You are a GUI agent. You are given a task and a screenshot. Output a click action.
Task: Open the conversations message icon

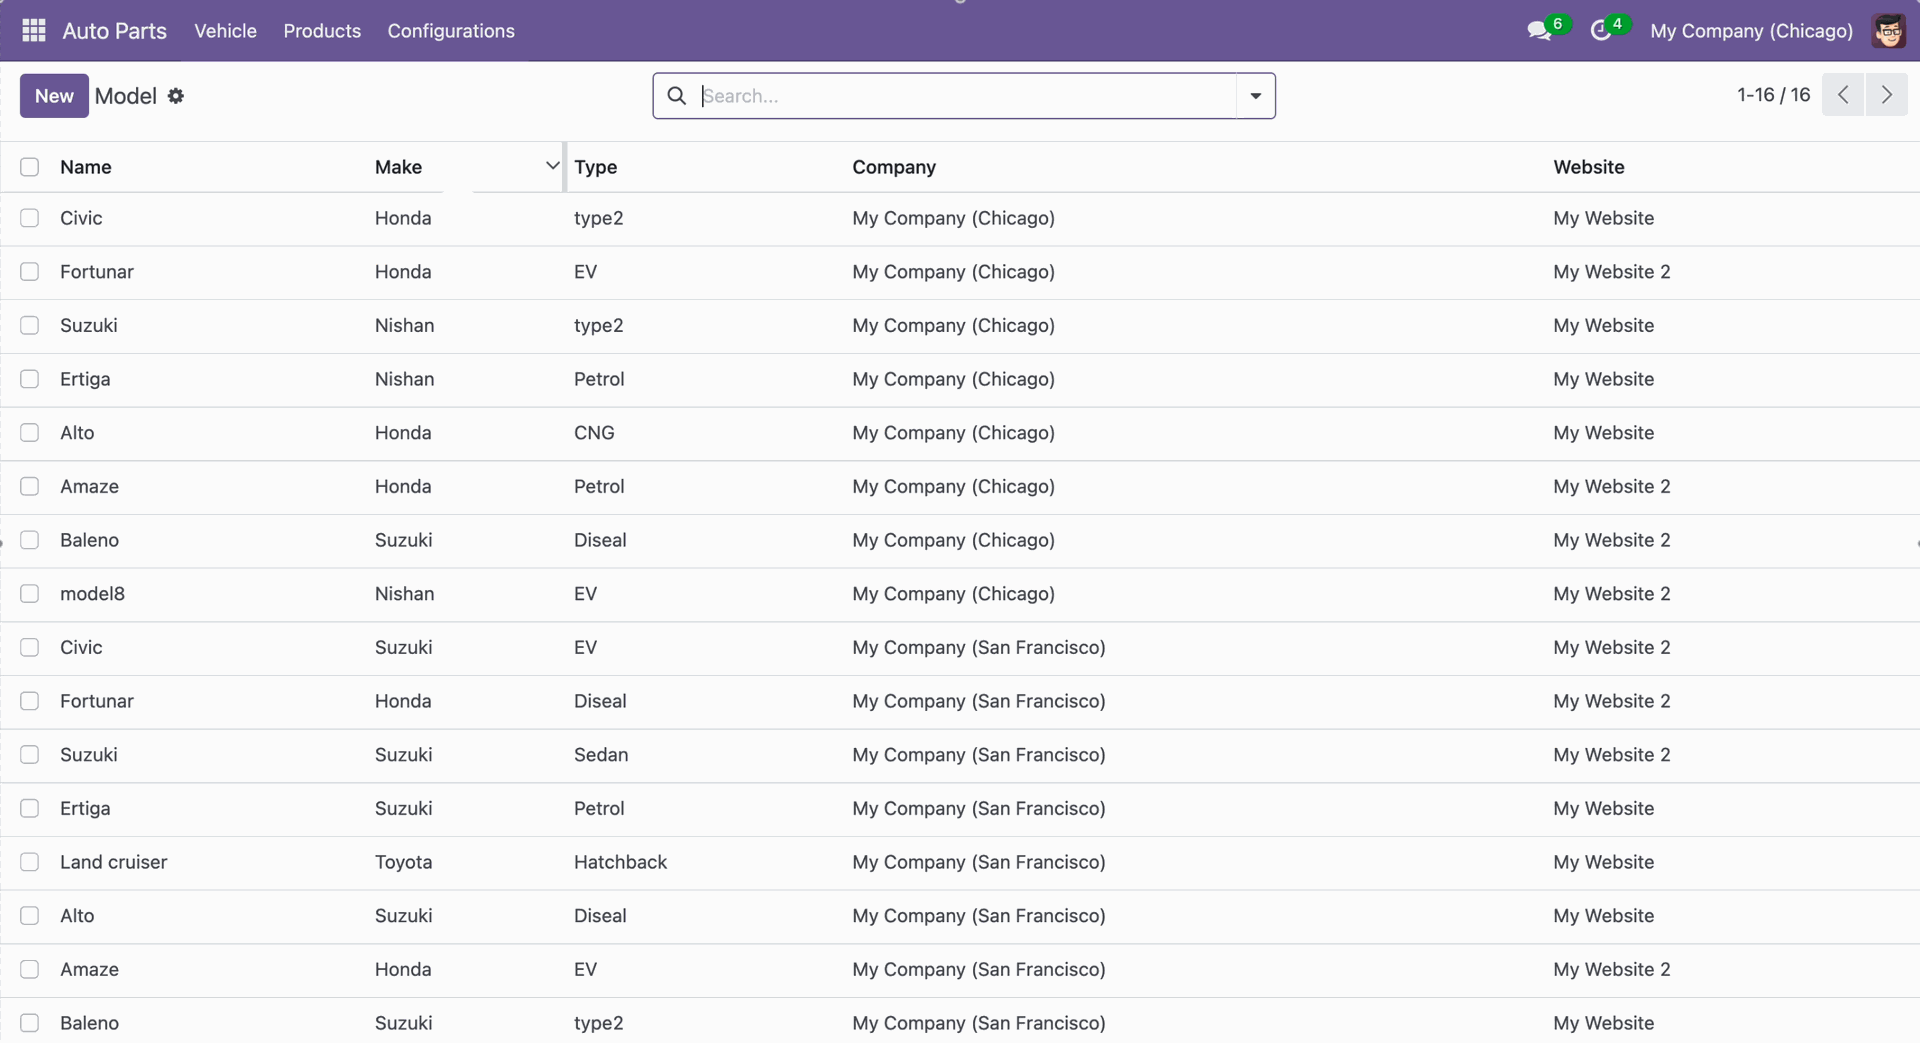[x=1539, y=31]
